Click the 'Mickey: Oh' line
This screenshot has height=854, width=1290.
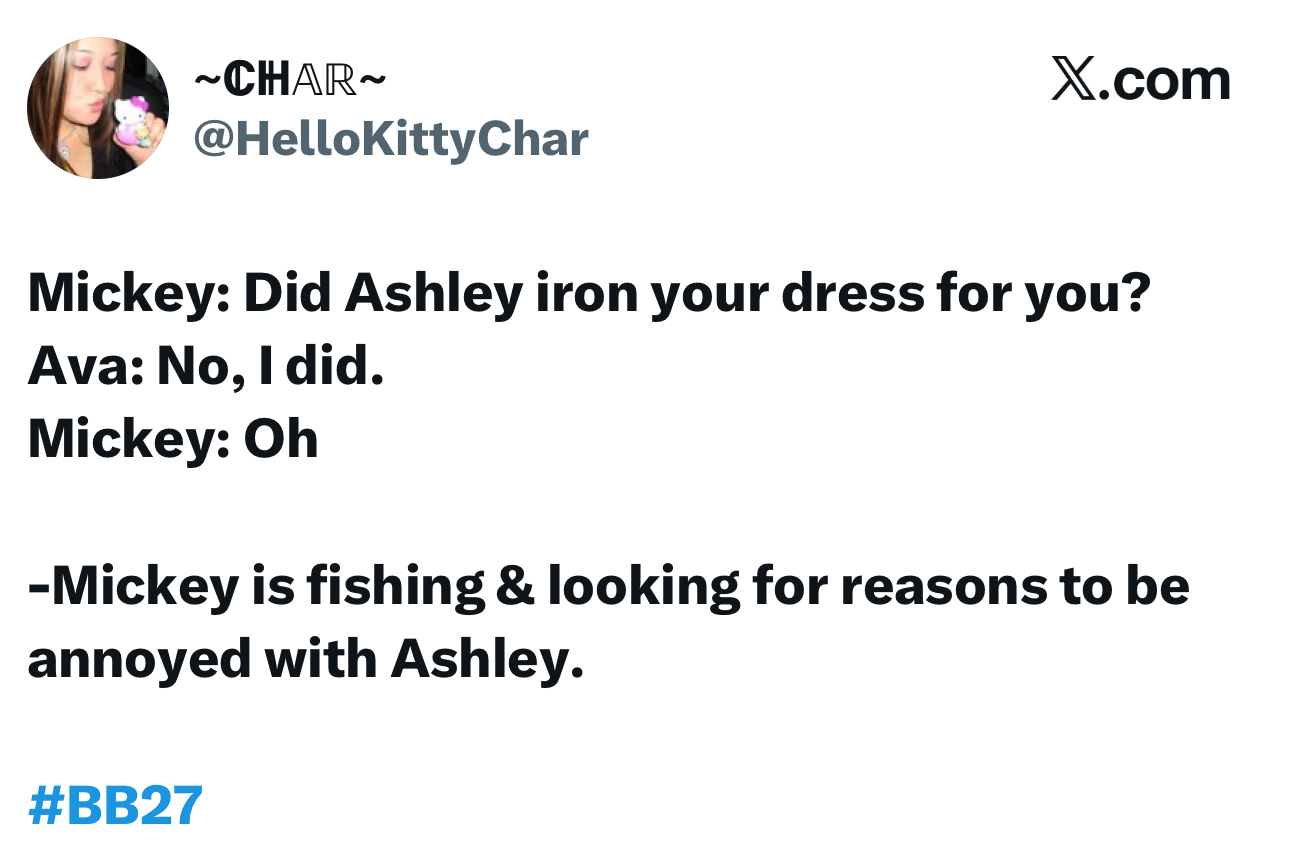point(173,440)
